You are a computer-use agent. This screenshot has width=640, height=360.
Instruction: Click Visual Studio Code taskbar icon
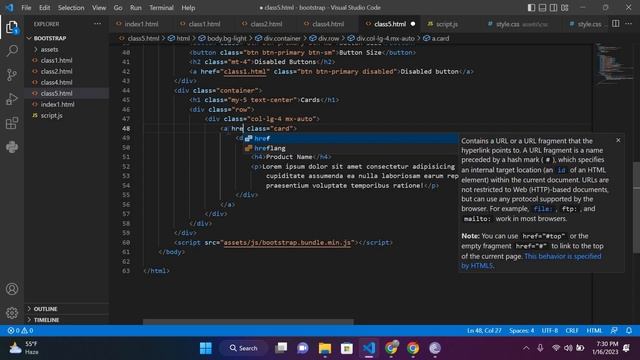(369, 348)
